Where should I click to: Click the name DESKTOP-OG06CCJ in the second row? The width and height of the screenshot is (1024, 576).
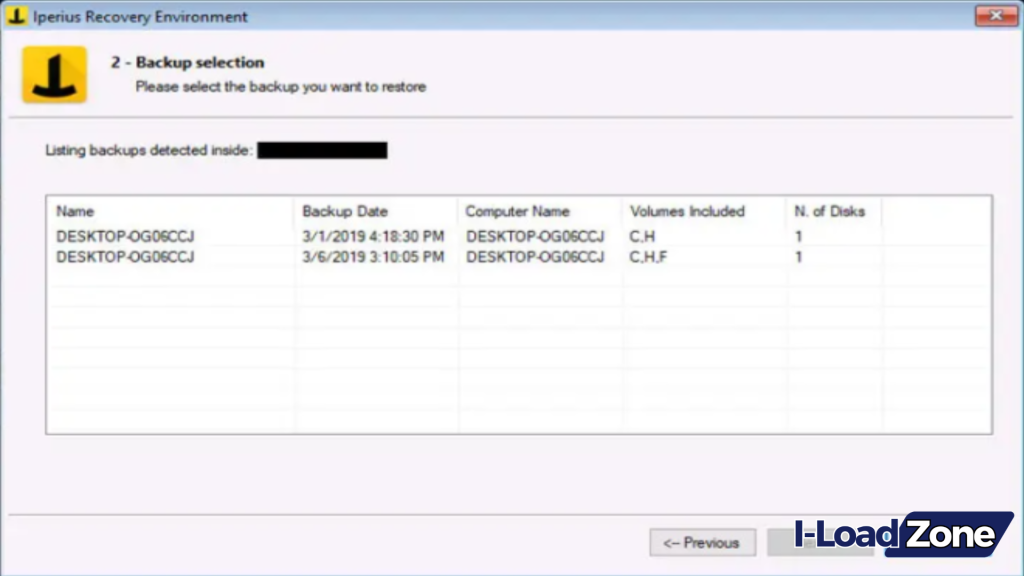[125, 257]
